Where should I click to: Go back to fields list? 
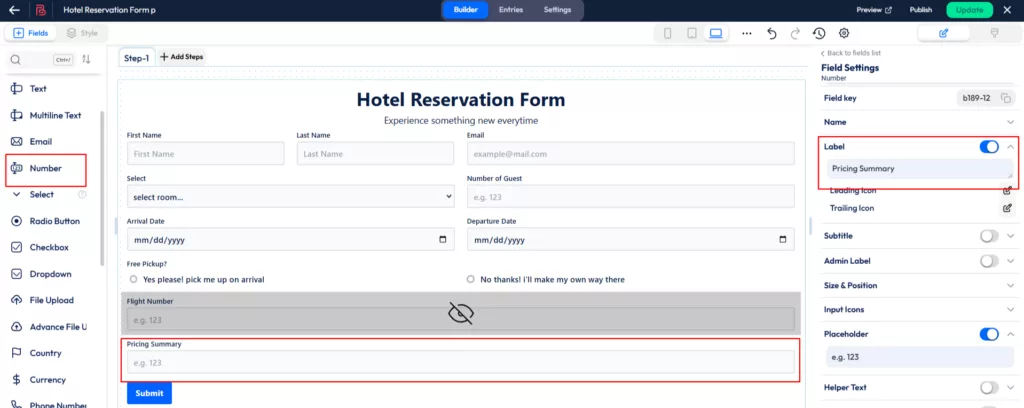pos(850,53)
